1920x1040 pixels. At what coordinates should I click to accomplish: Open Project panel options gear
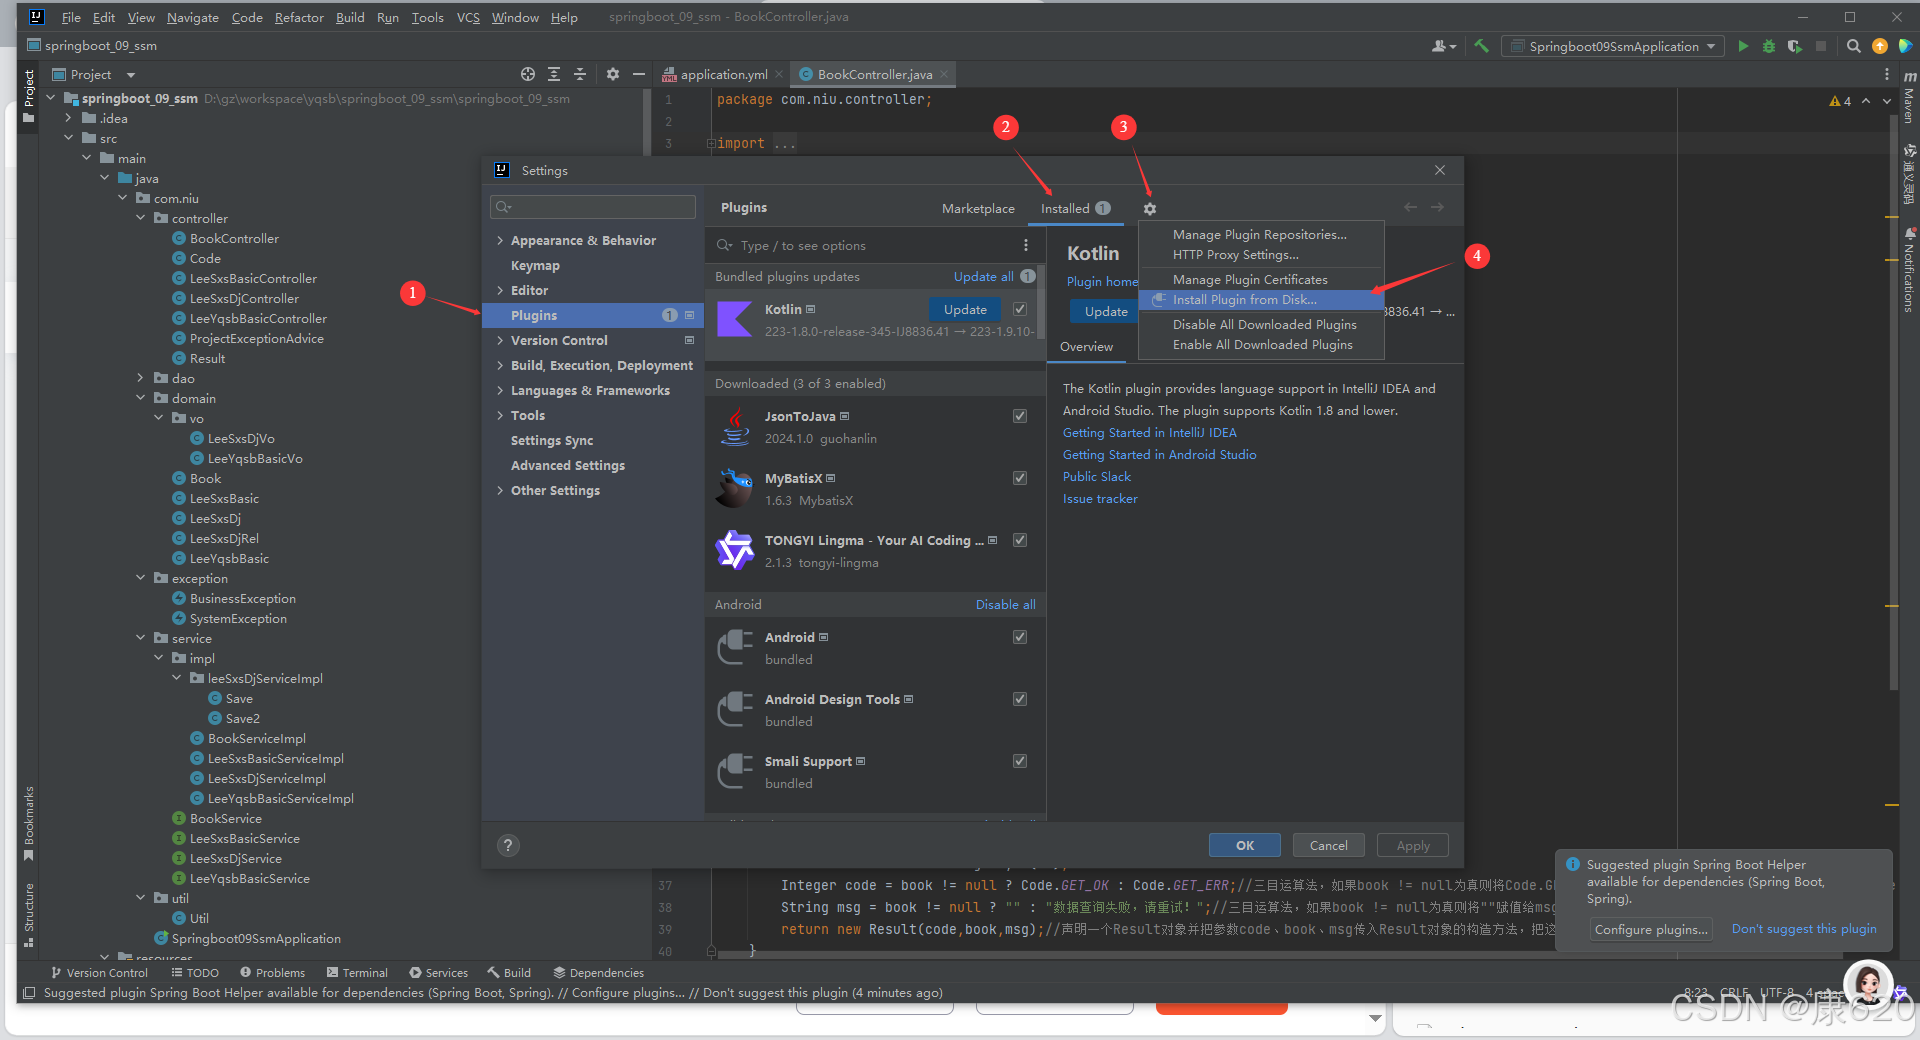click(613, 74)
